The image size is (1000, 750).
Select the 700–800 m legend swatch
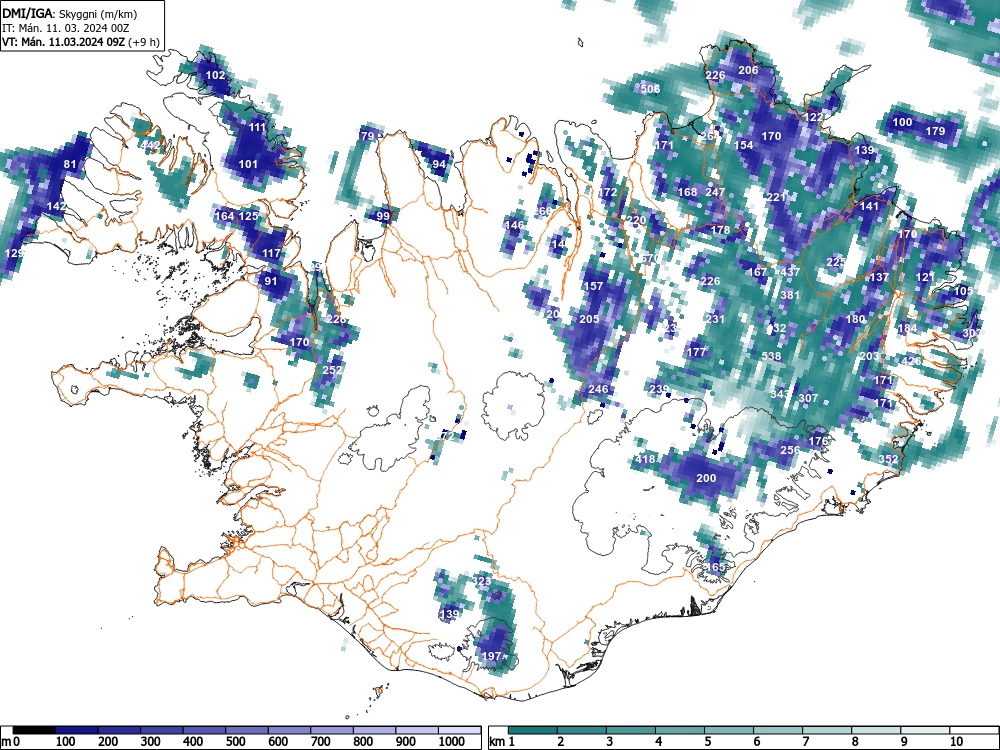point(332,730)
